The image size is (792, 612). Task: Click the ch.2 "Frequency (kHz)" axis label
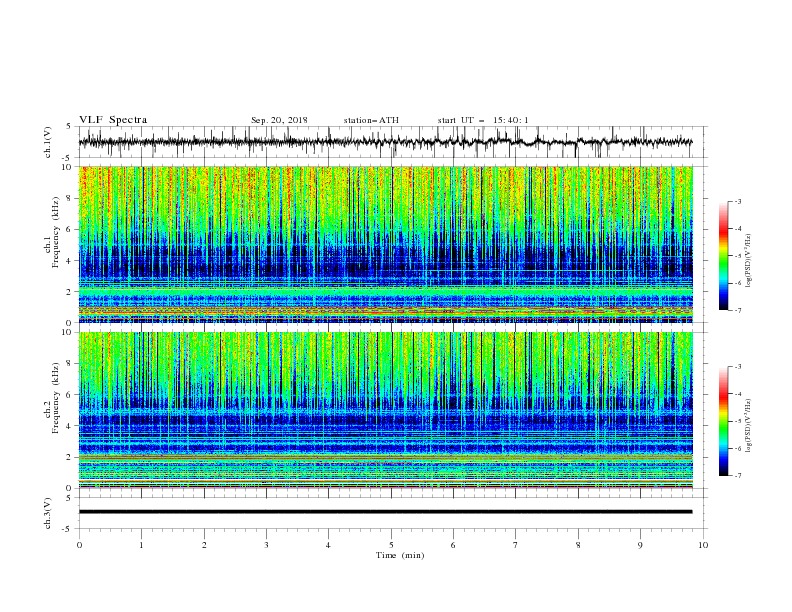click(x=56, y=397)
